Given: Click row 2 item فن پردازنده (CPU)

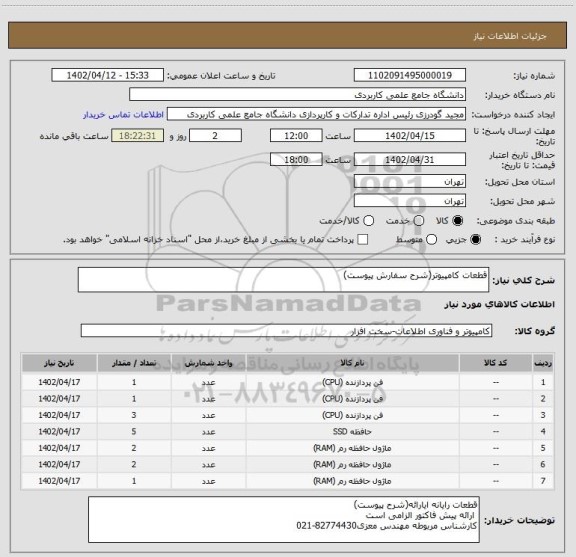Looking at the screenshot, I should pyautogui.click(x=352, y=399).
